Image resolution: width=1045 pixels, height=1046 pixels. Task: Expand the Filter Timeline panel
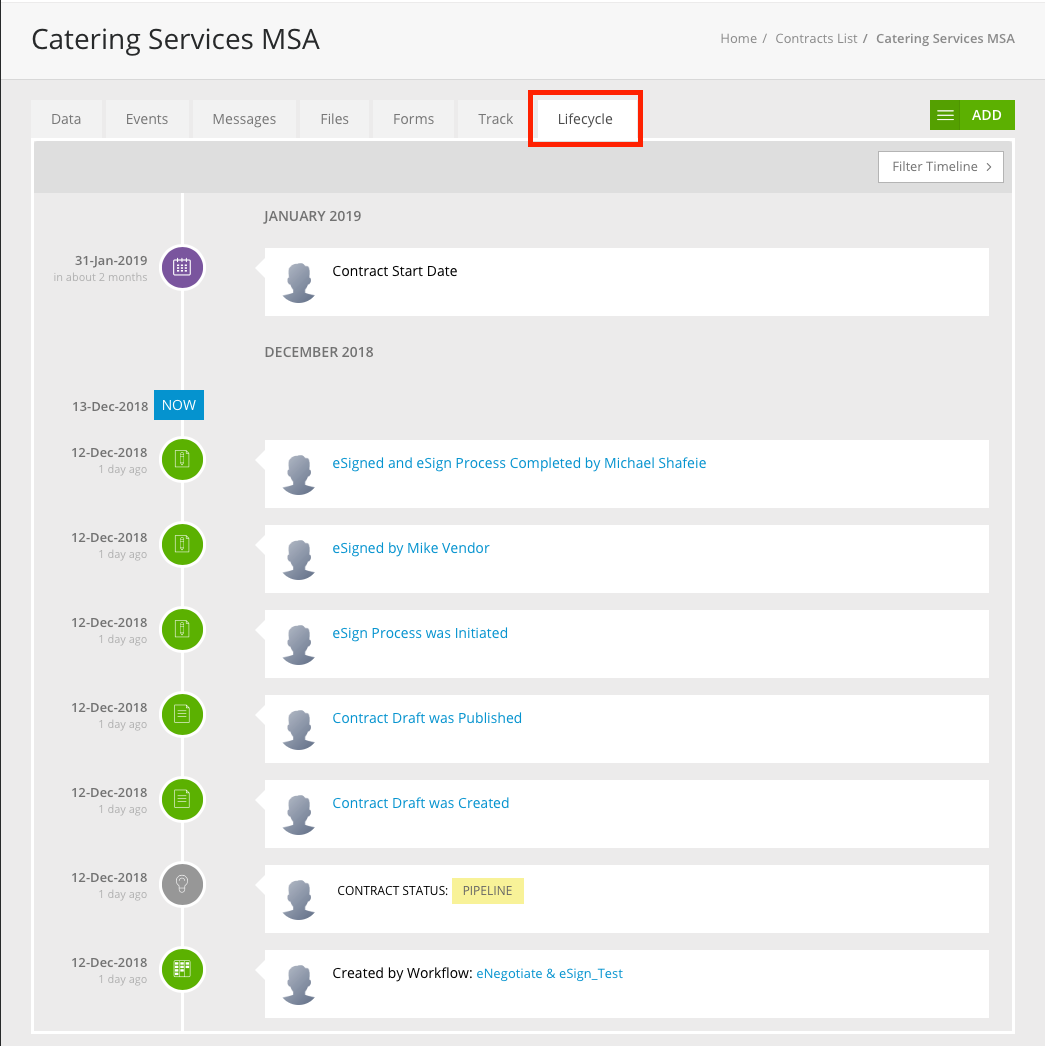tap(940, 167)
